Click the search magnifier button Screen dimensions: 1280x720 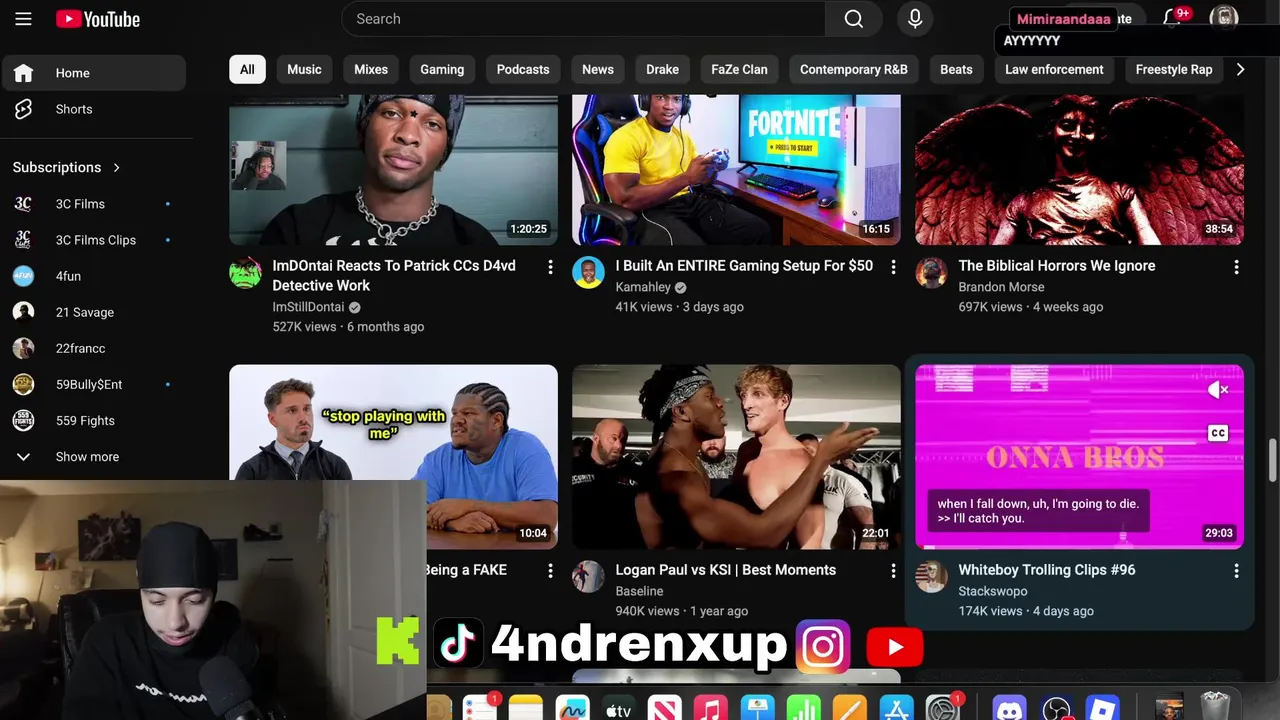[x=853, y=19]
